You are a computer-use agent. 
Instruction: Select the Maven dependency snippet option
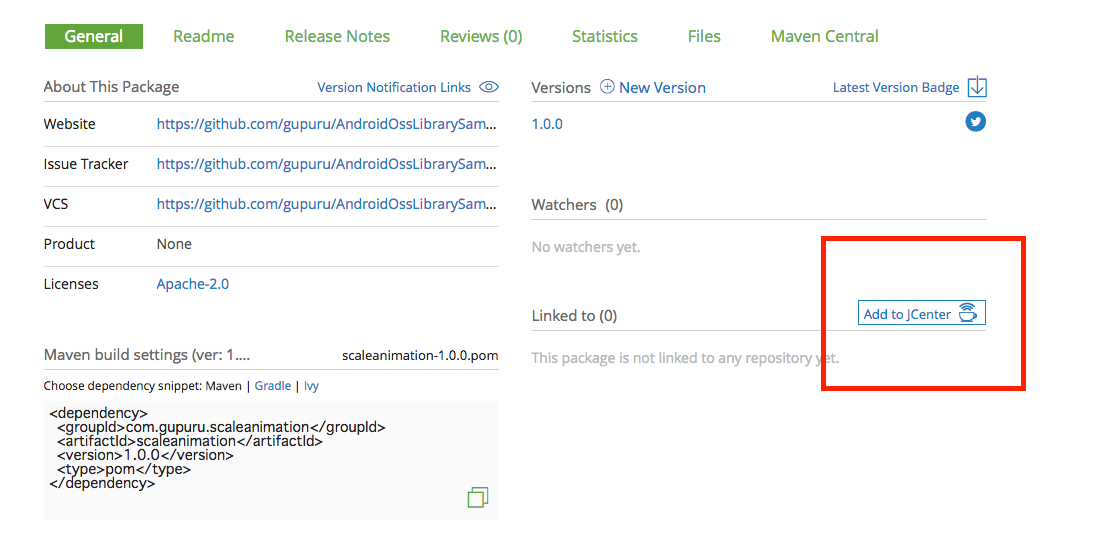[224, 386]
